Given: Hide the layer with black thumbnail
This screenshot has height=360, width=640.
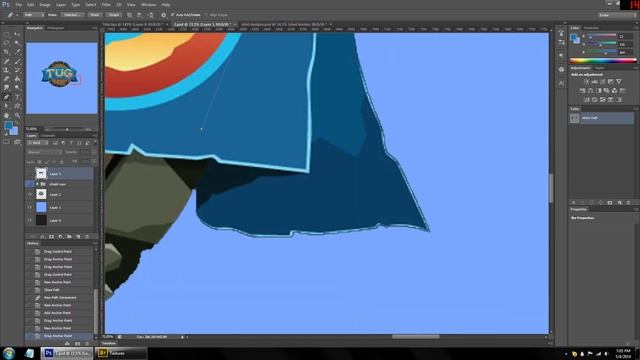Looking at the screenshot, I should coord(29,220).
